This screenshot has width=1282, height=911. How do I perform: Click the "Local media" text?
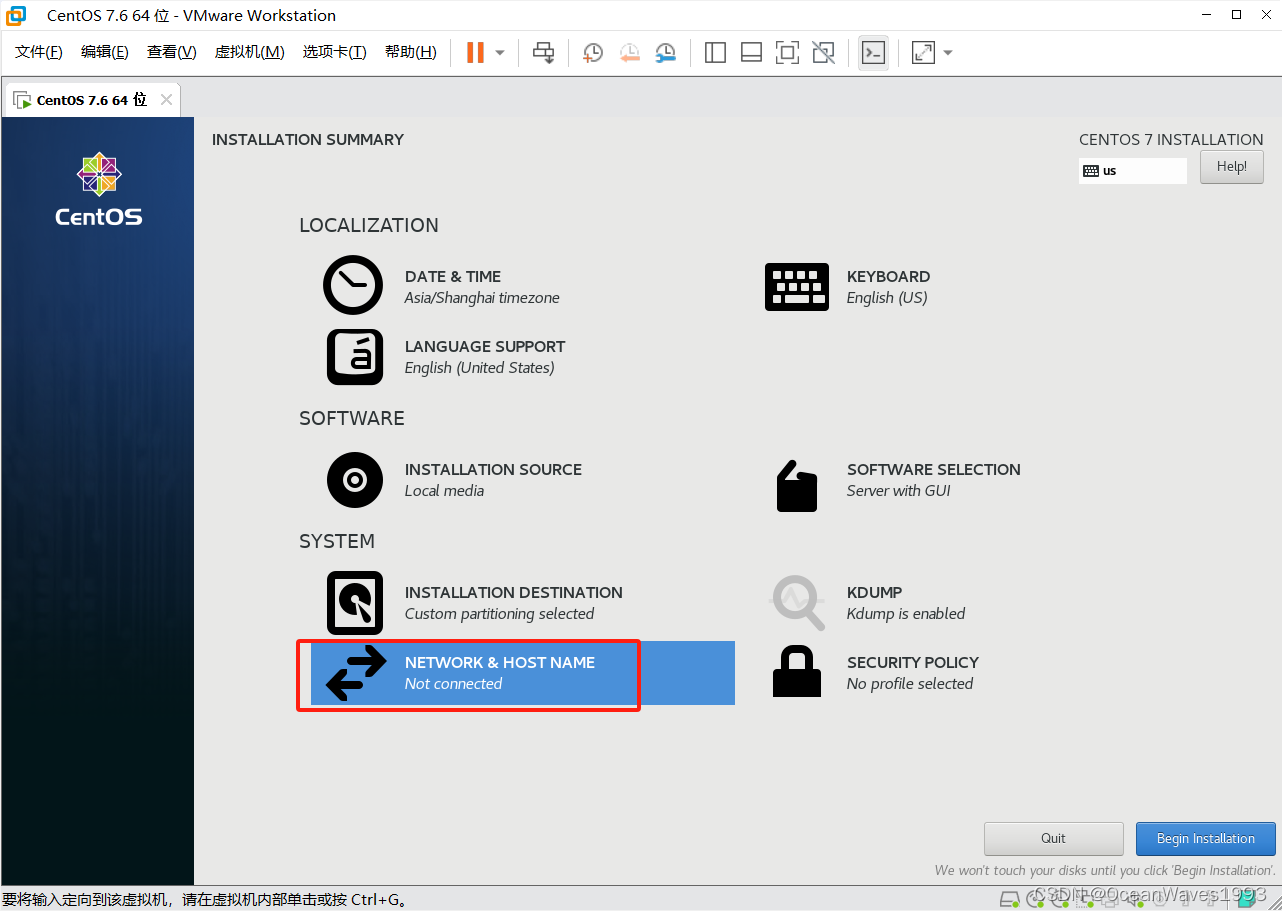click(444, 491)
